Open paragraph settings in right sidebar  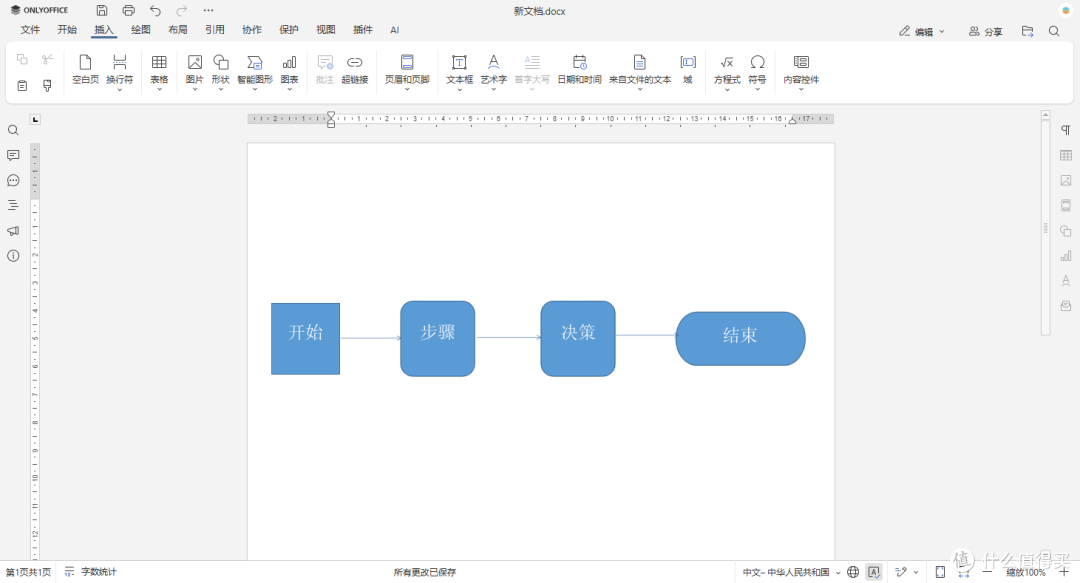pos(1066,130)
